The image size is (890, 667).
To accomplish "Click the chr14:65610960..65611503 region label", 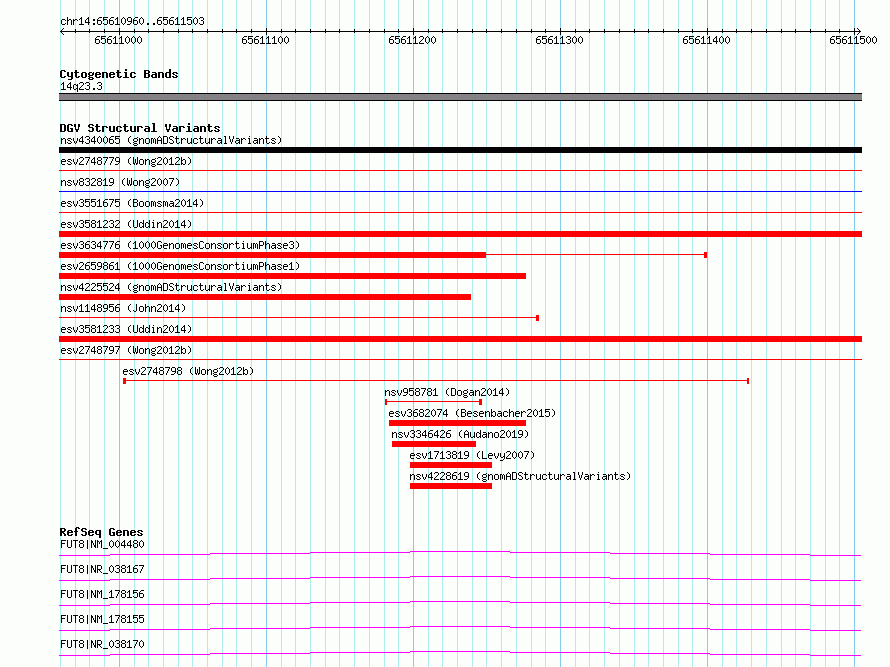I will coord(132,21).
